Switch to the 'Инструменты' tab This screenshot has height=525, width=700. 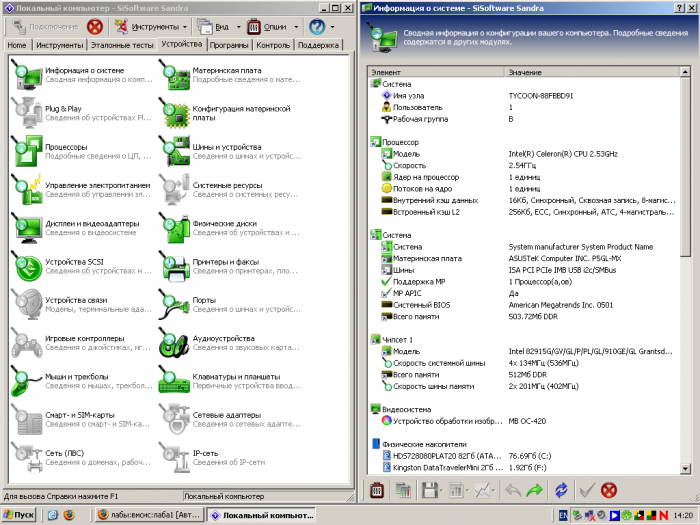59,45
